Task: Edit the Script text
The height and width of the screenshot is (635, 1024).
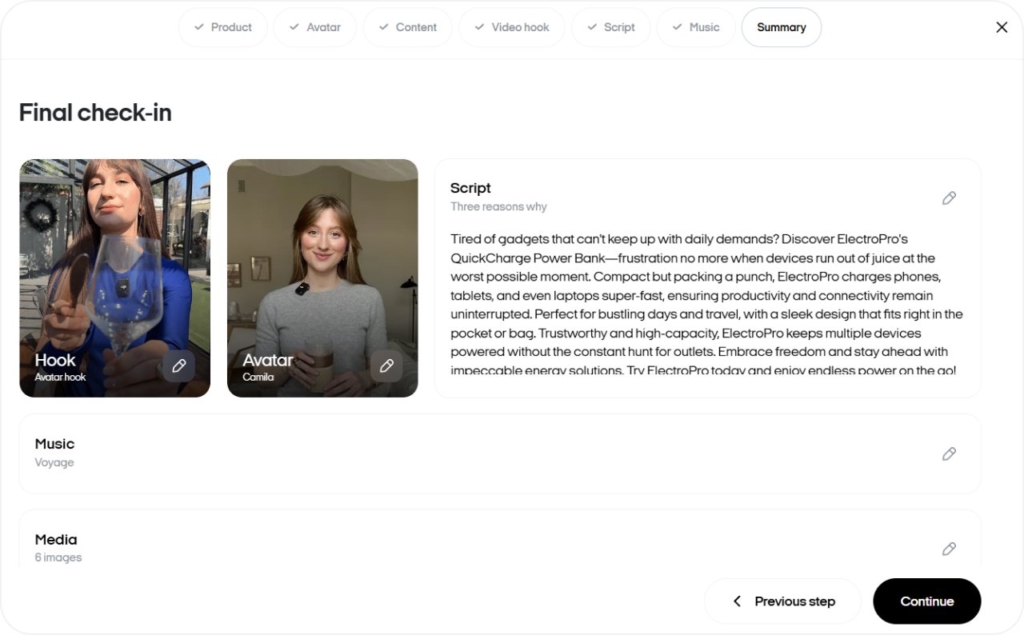Action: point(948,198)
